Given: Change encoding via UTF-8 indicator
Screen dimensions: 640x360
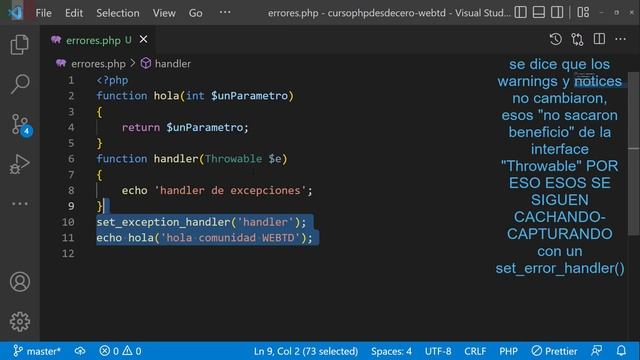Looking at the screenshot, I should pos(438,351).
